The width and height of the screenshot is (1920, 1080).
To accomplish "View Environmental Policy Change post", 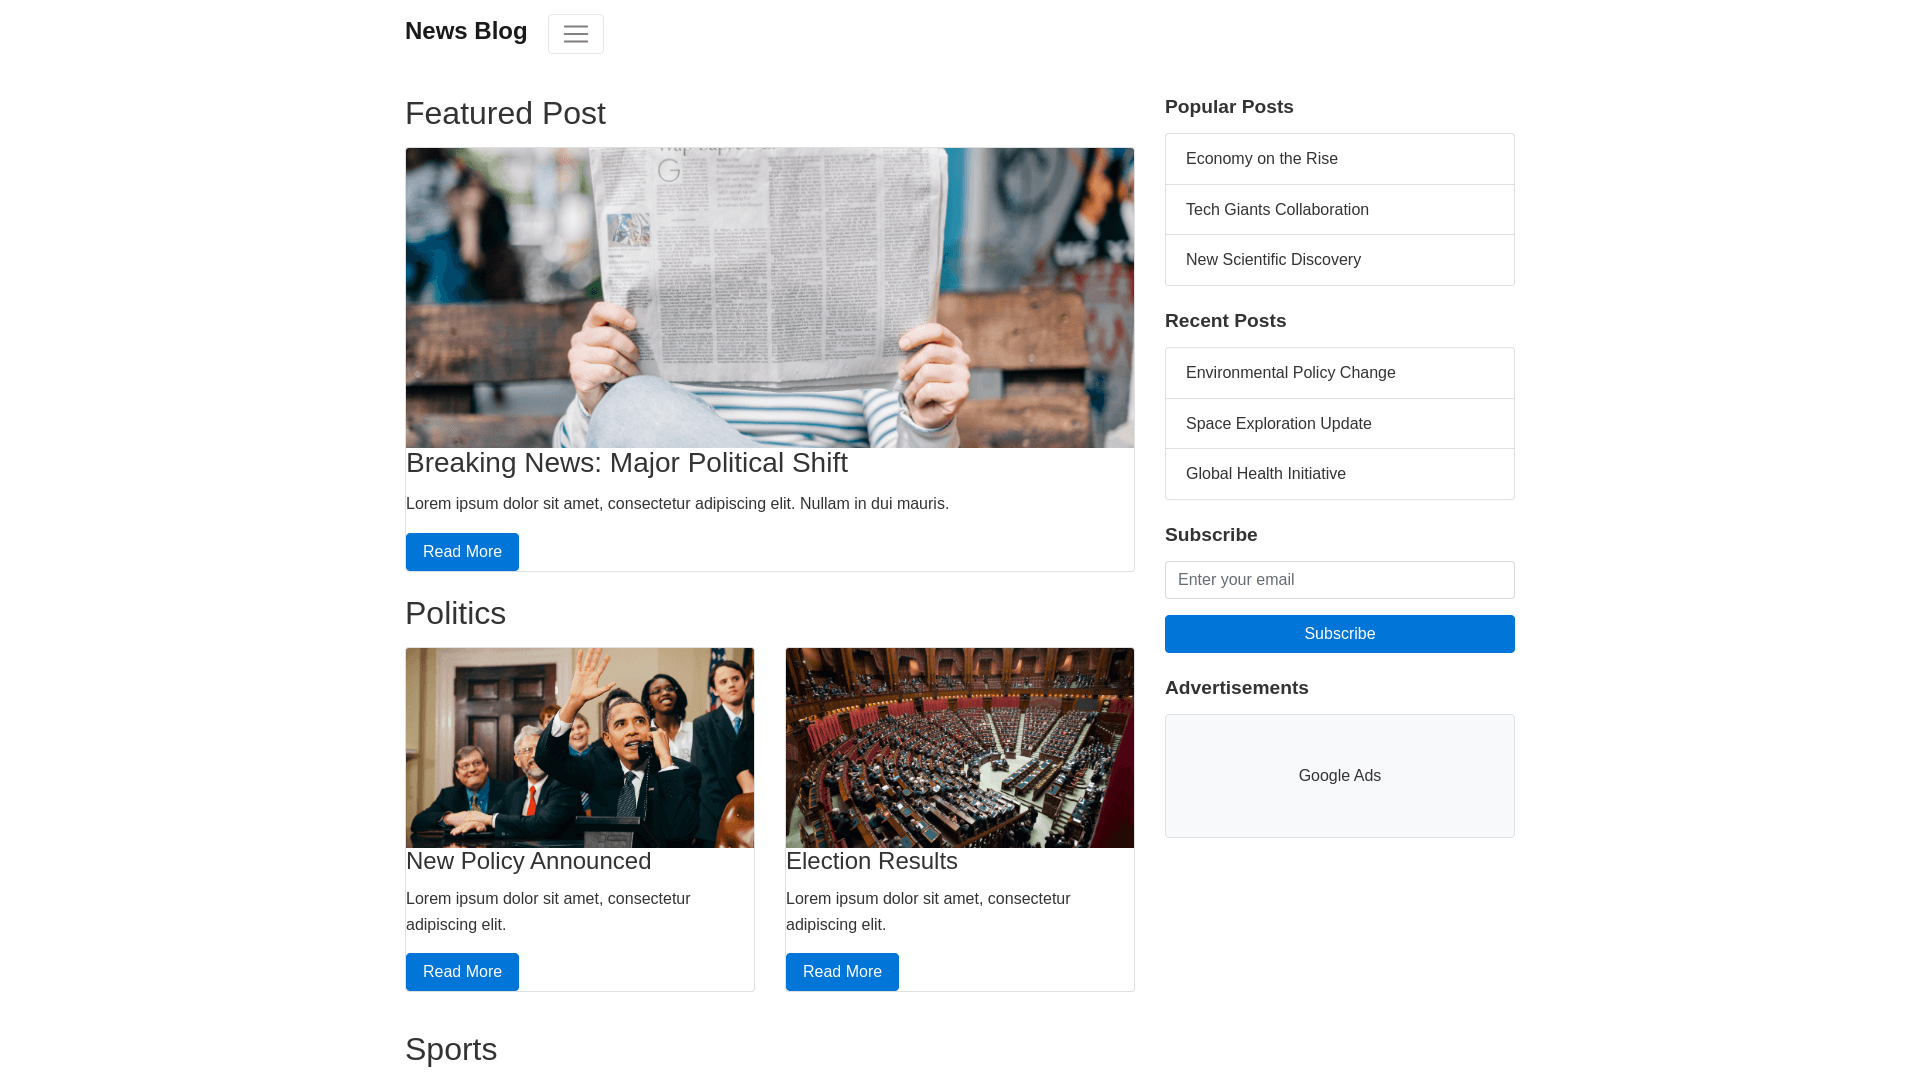I will pos(1339,373).
